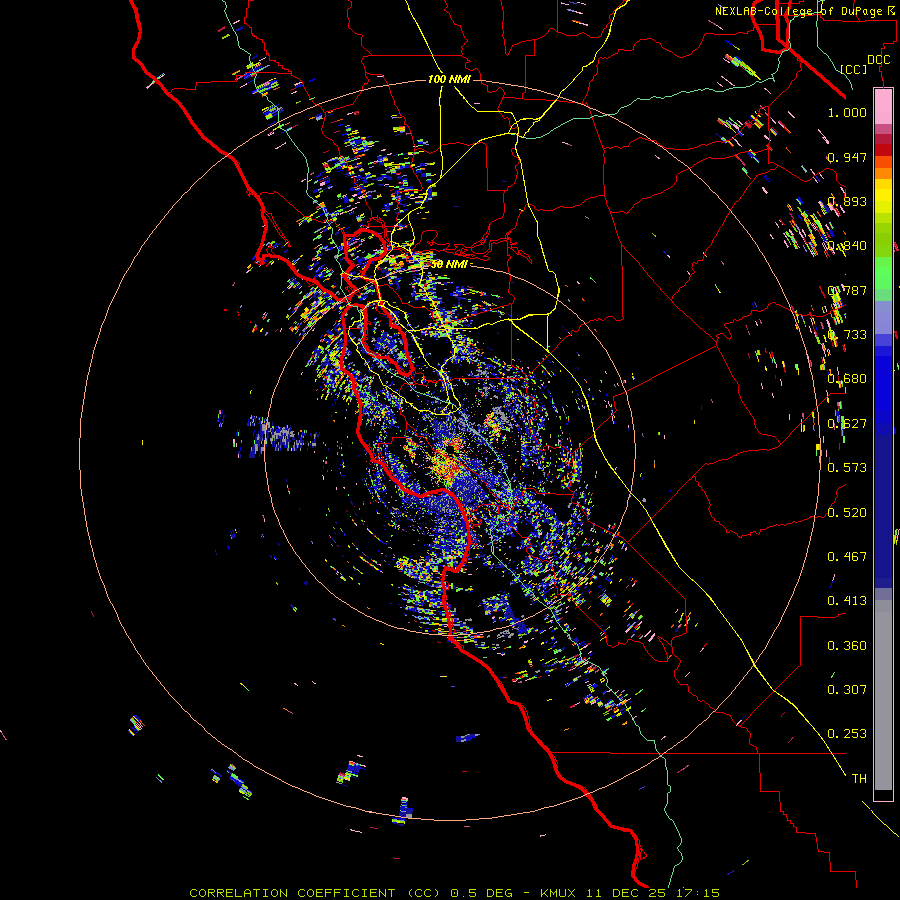Pick the pink segment topping the color bar

883,107
